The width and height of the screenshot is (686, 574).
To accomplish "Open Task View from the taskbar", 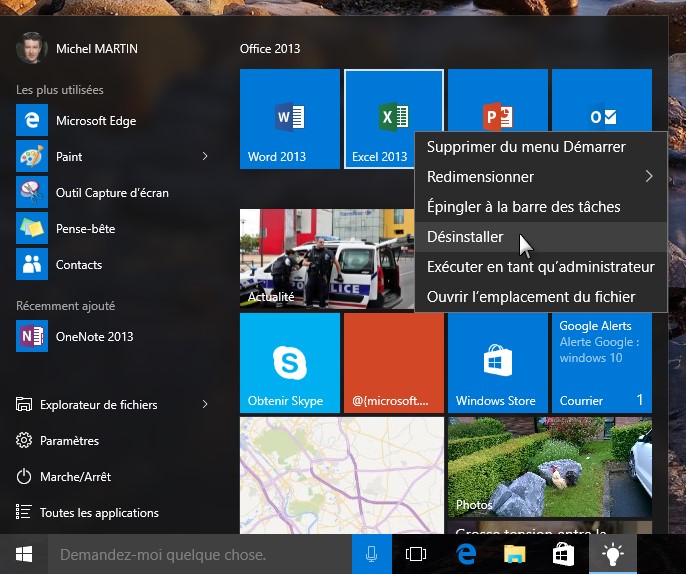I will [x=416, y=554].
